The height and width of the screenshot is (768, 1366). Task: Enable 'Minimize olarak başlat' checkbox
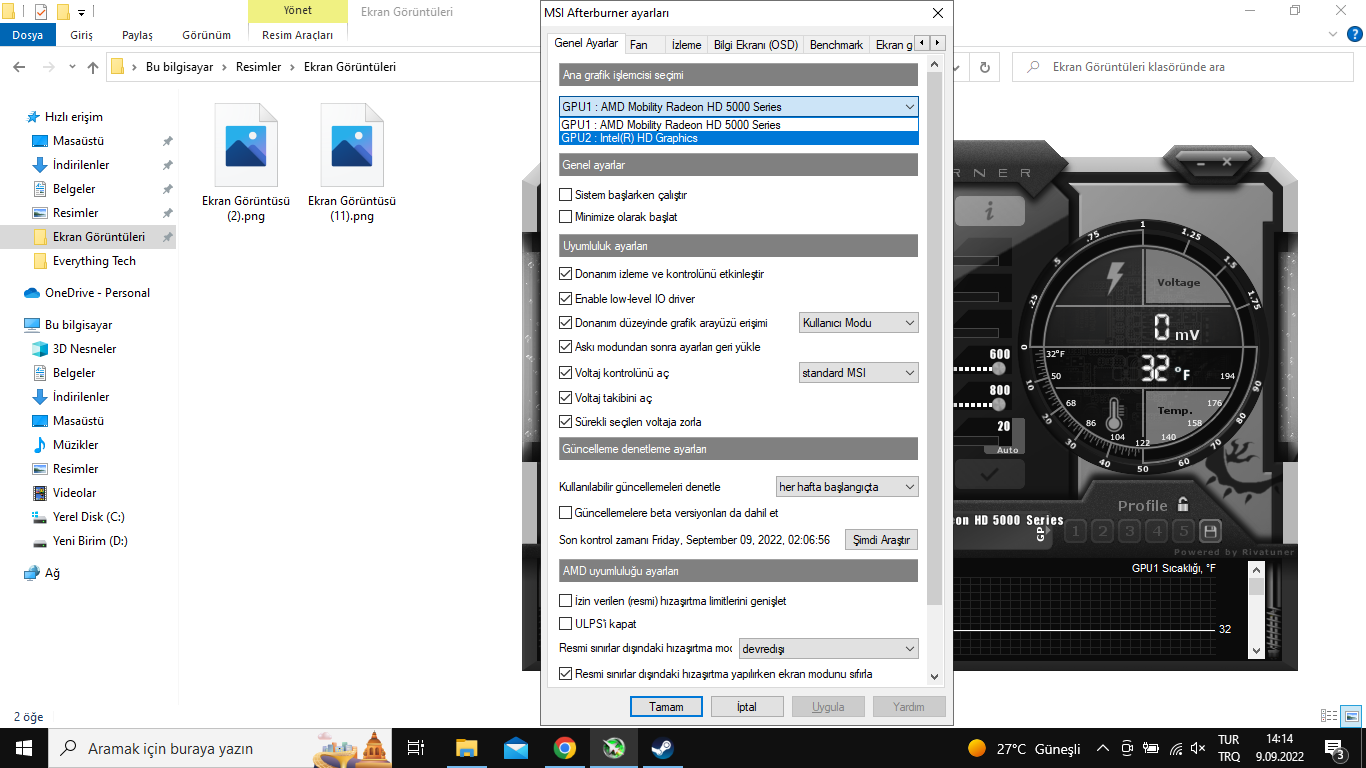click(566, 217)
